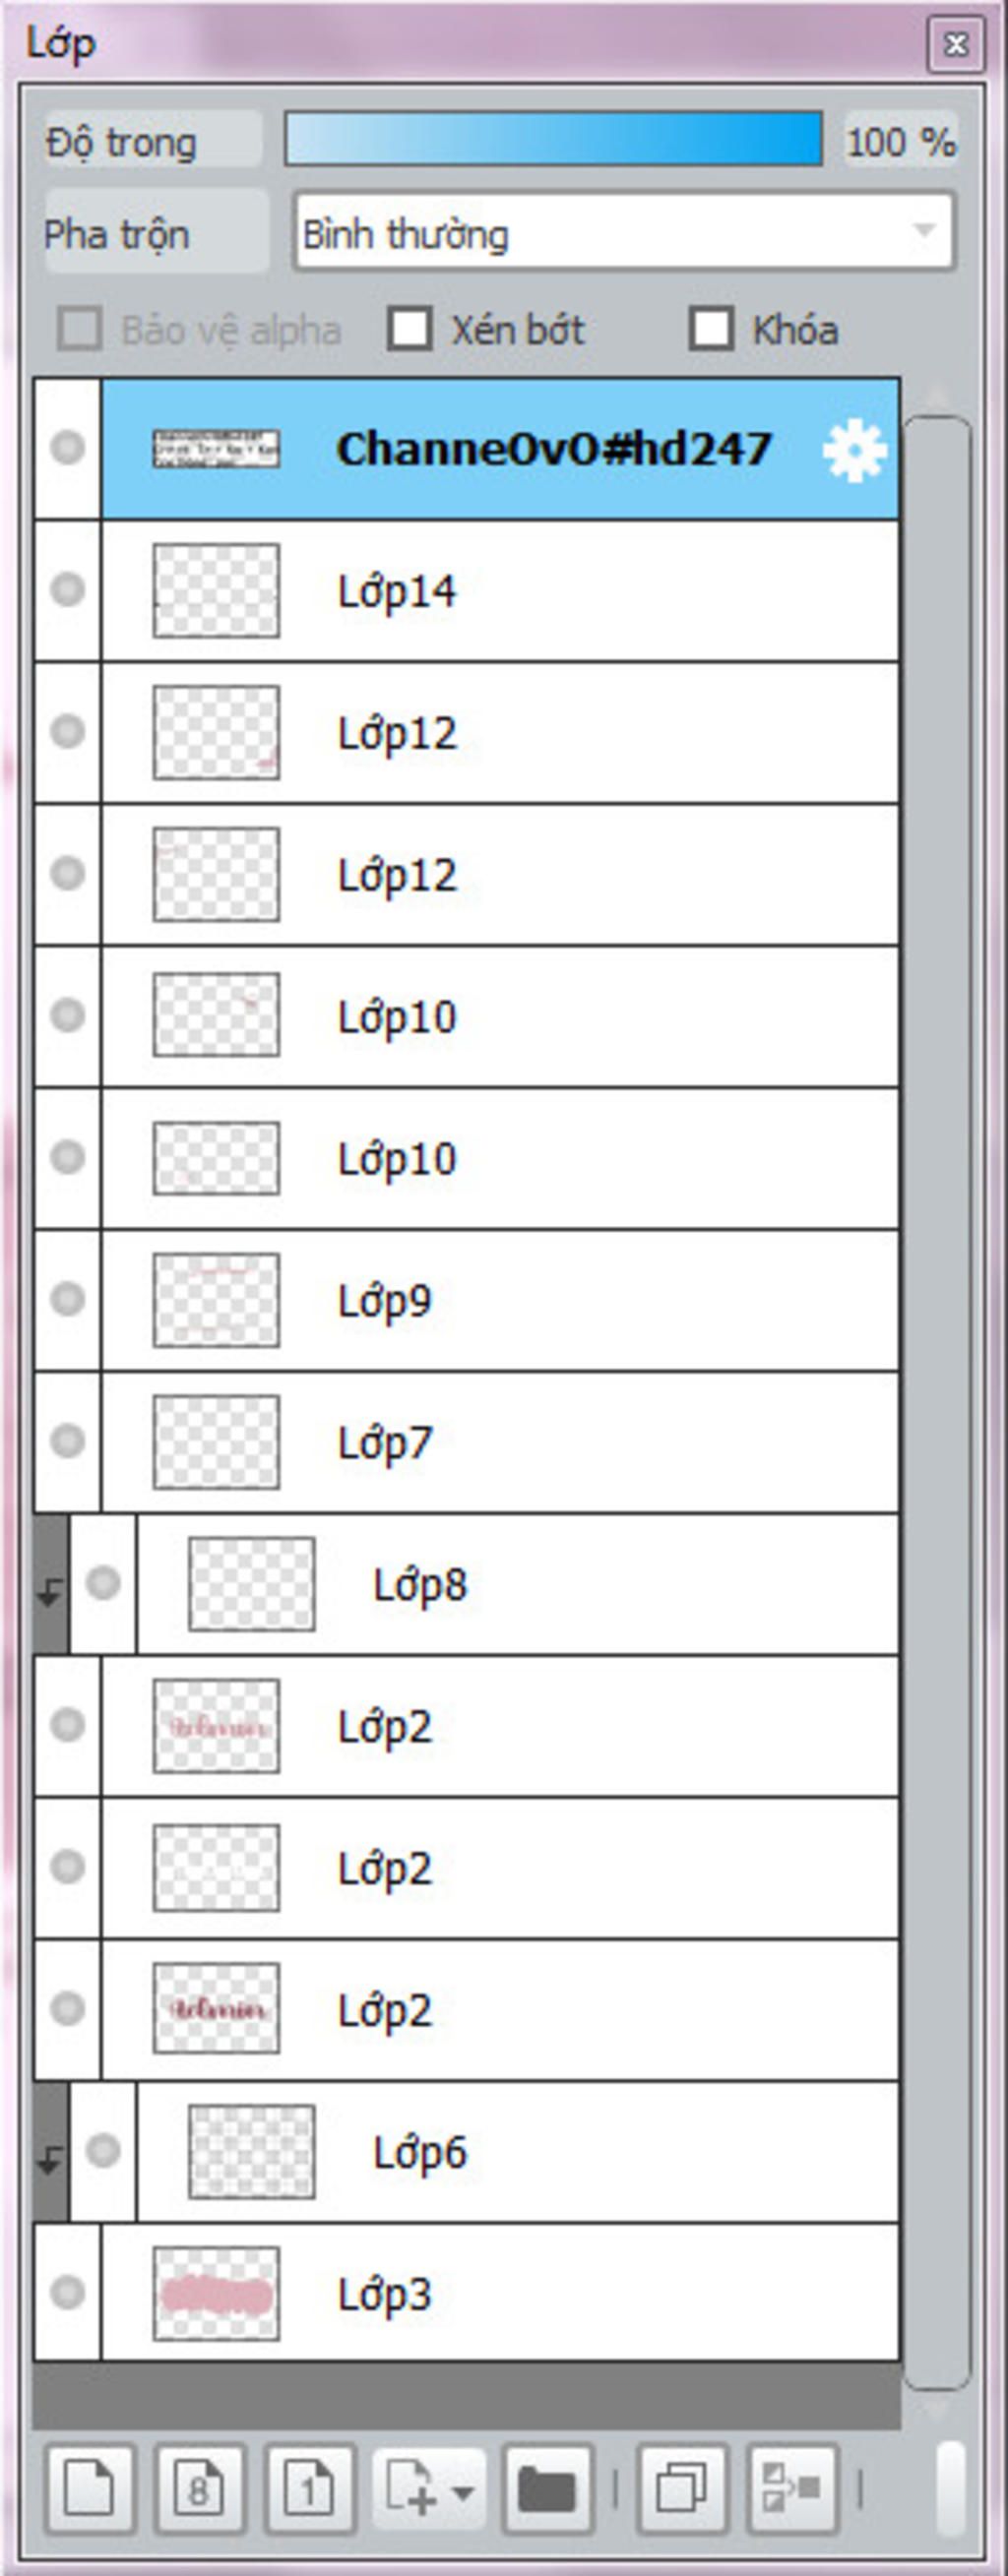Enable the Xén bớt checkbox

click(410, 329)
